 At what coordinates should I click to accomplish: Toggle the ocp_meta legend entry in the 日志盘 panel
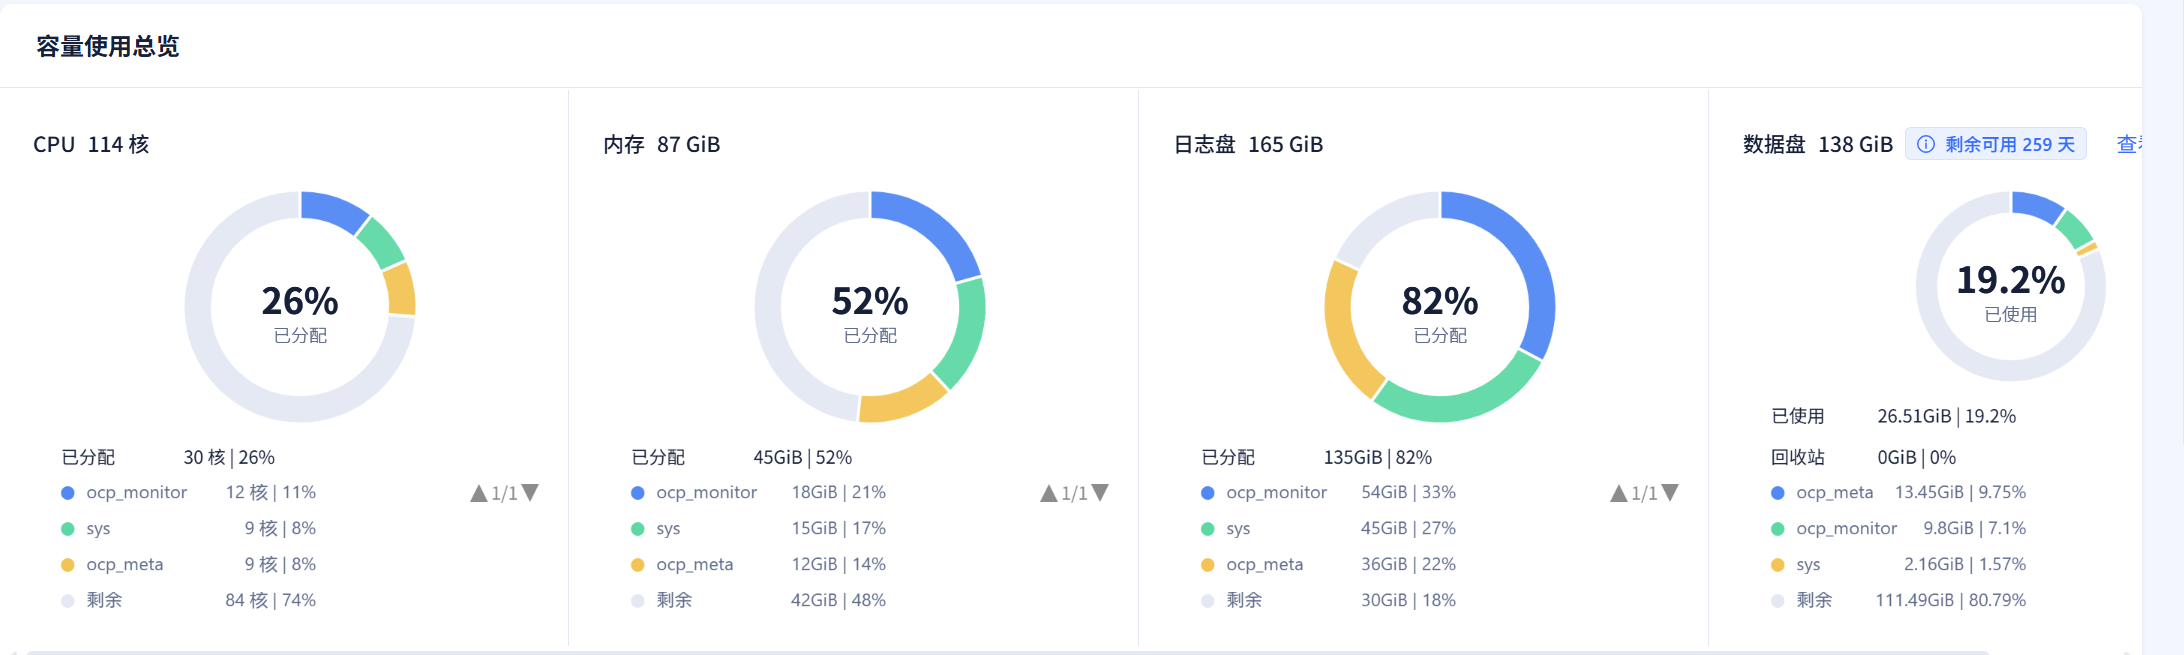[x=1264, y=565]
